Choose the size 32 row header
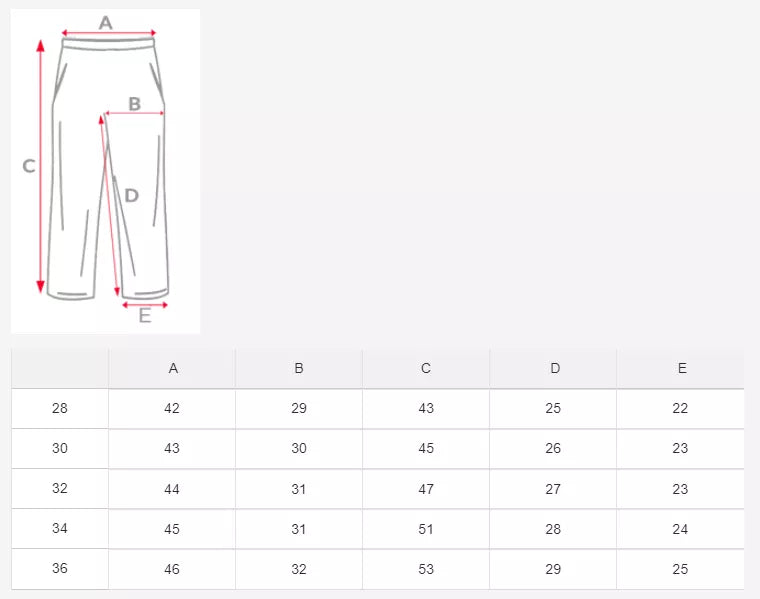The image size is (760, 599). pyautogui.click(x=60, y=488)
